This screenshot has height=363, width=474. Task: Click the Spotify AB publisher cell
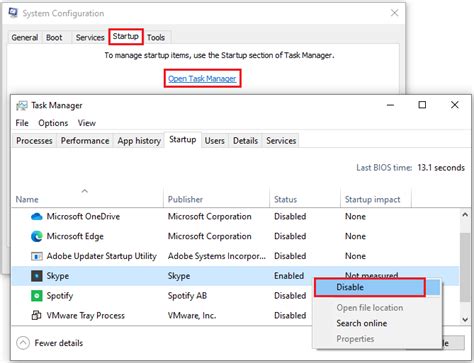[x=187, y=296]
